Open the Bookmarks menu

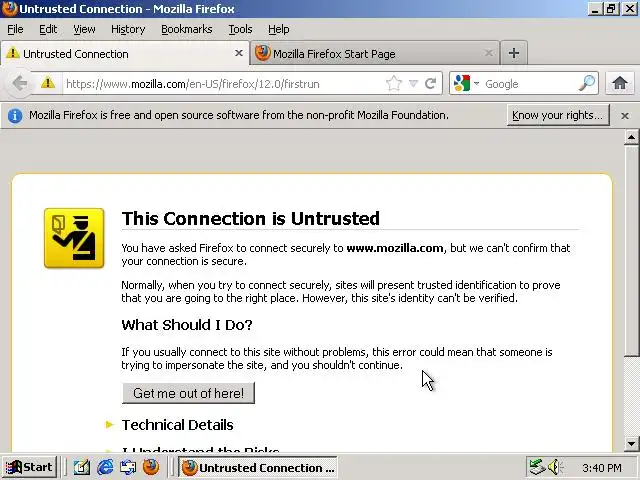click(187, 29)
